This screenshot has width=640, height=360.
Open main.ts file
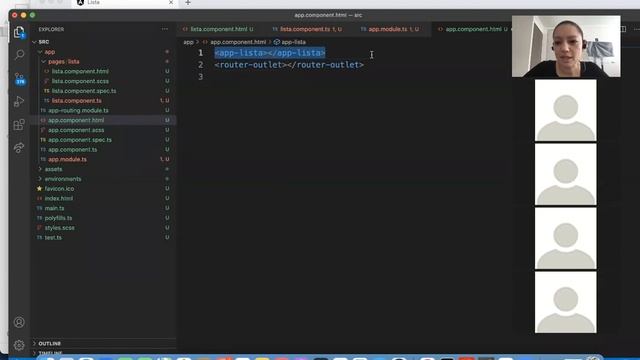54,209
